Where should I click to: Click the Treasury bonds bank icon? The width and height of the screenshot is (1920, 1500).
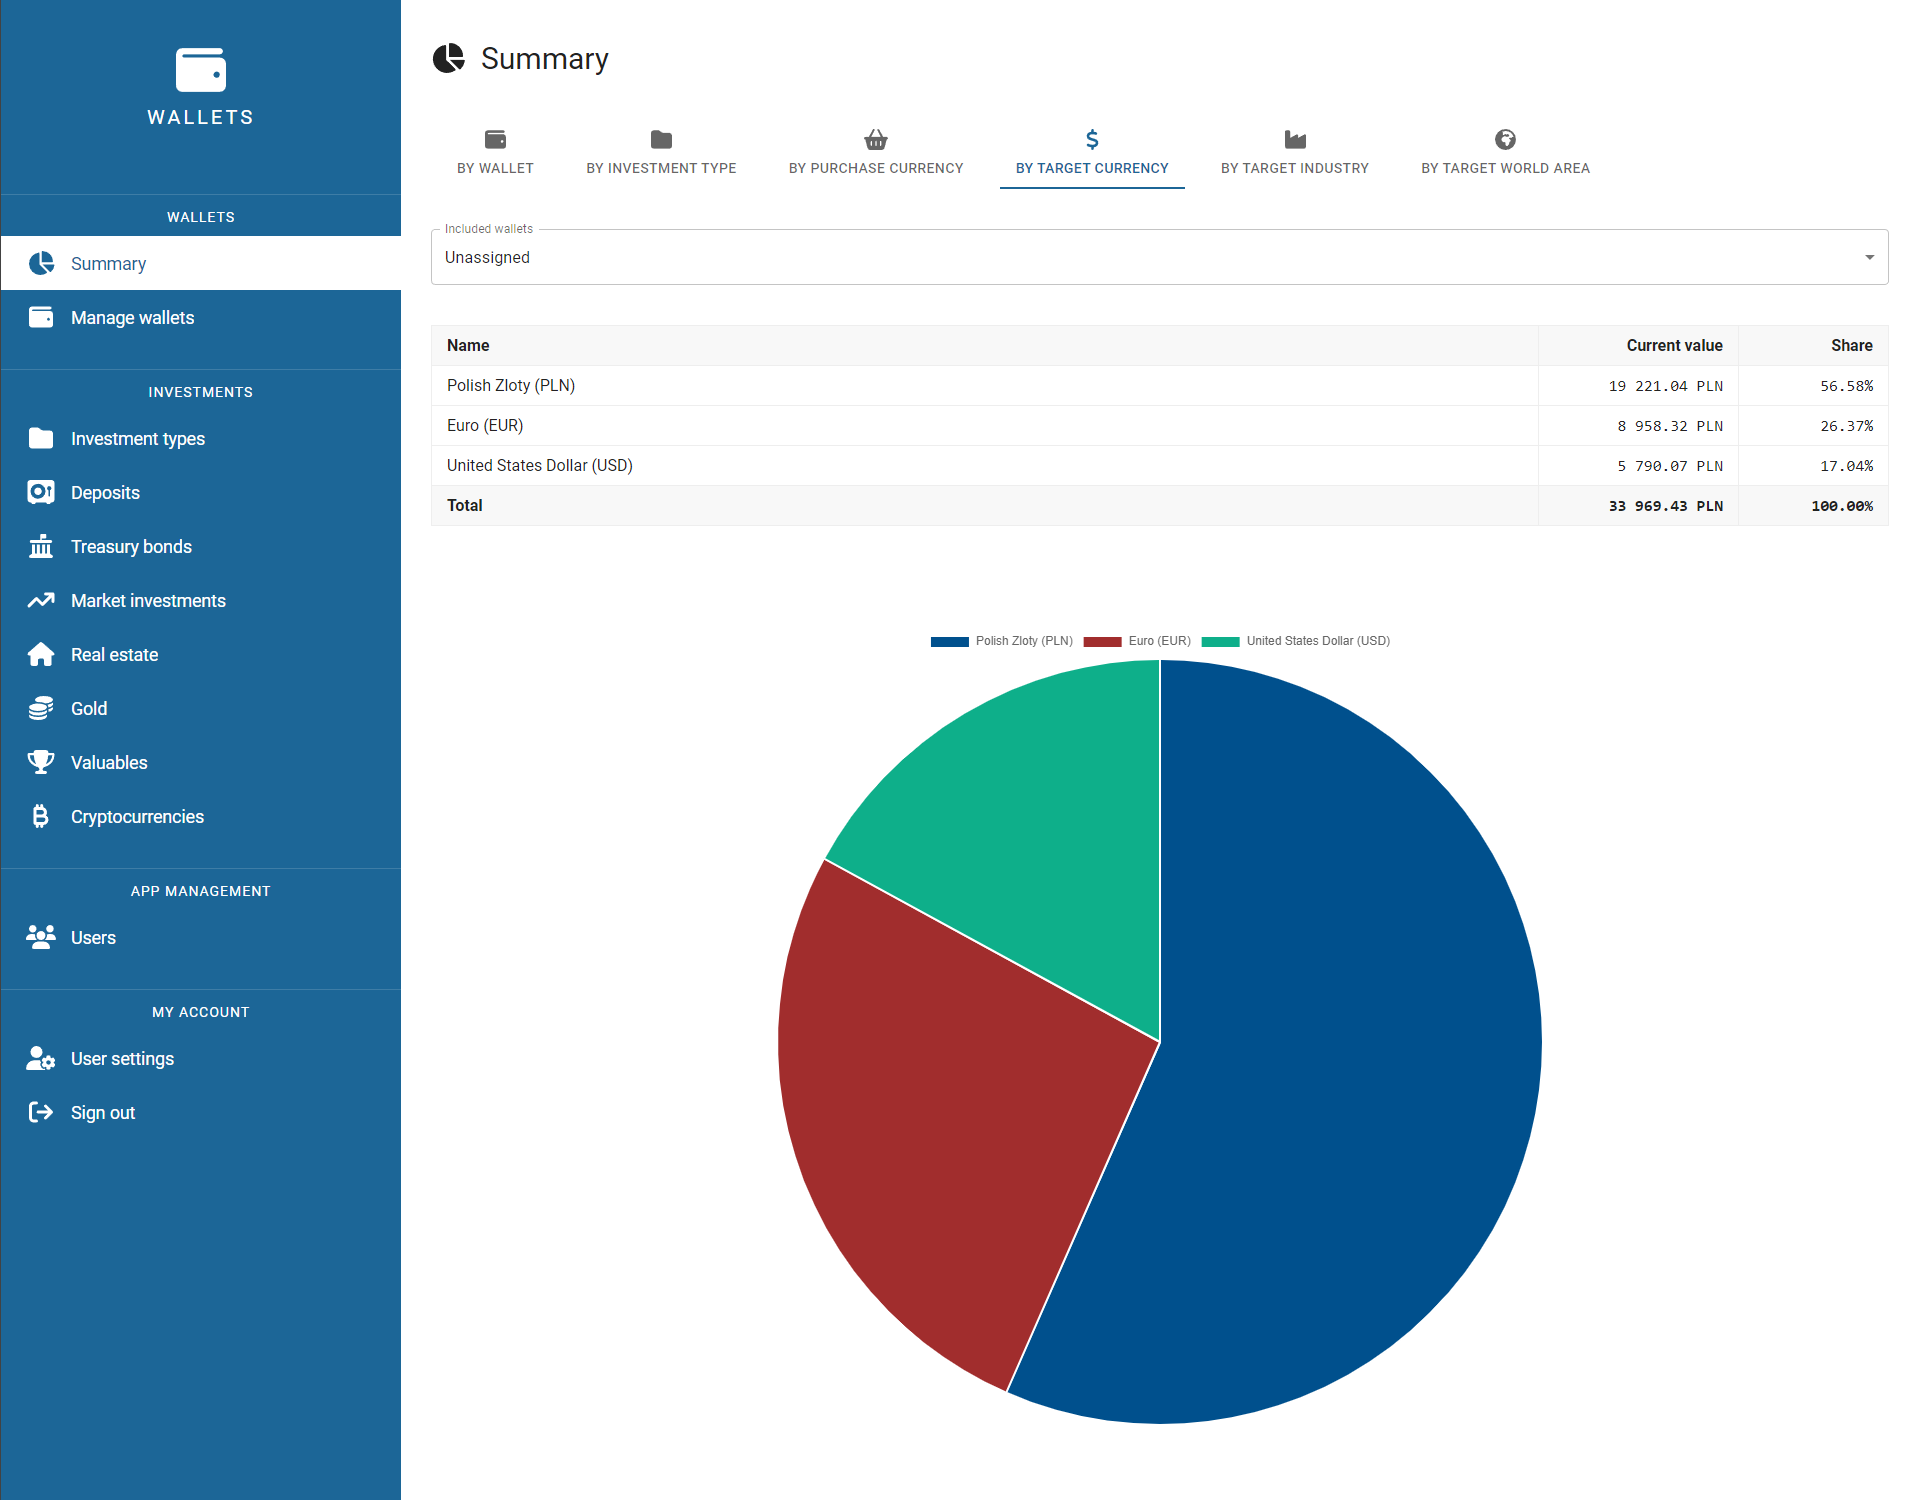click(41, 546)
